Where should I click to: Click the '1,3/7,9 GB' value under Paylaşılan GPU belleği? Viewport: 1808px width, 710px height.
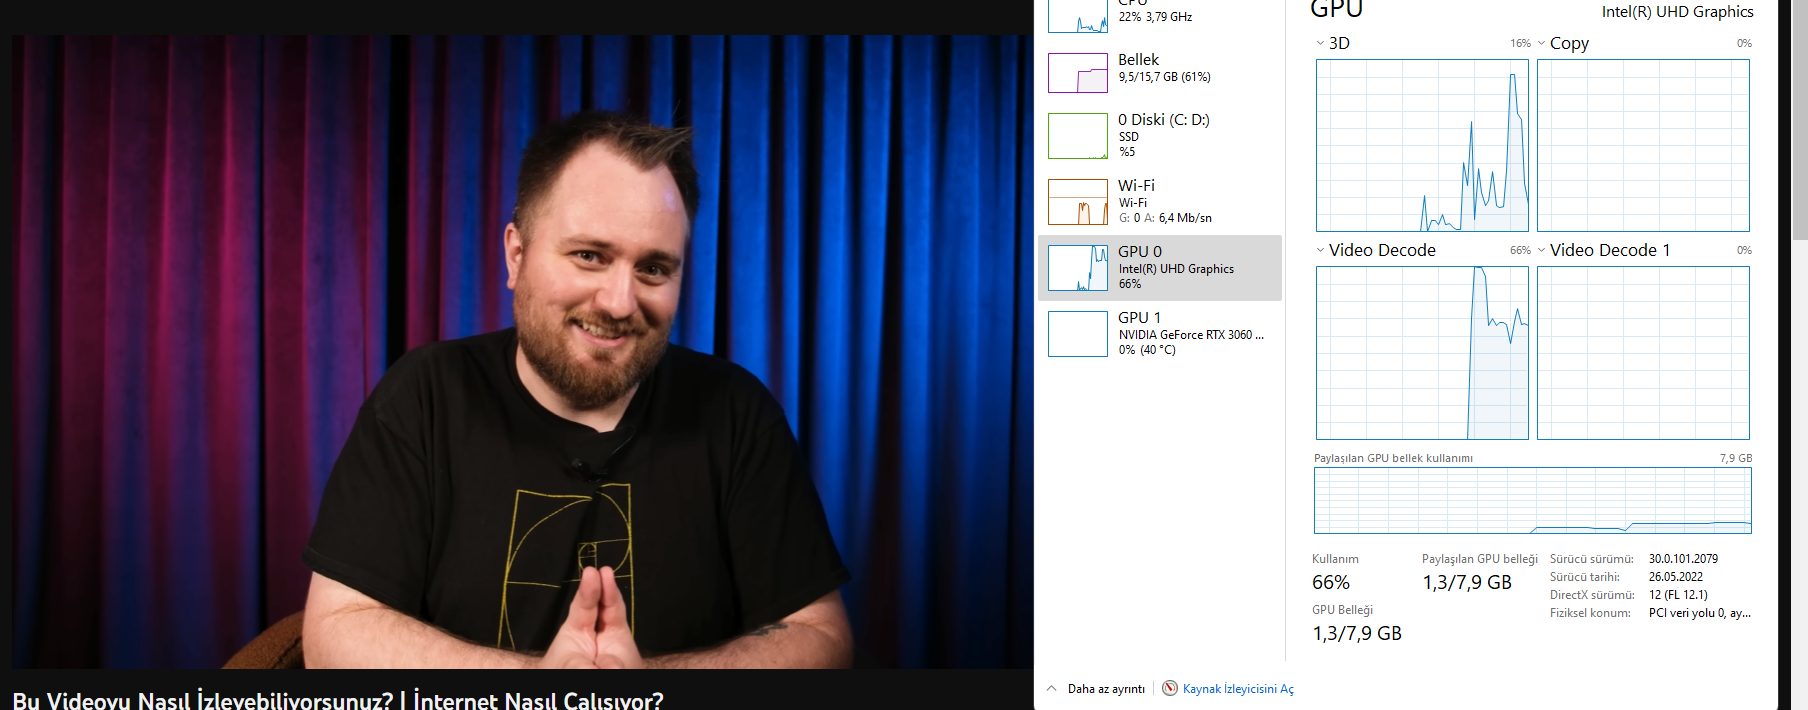pyautogui.click(x=1467, y=582)
